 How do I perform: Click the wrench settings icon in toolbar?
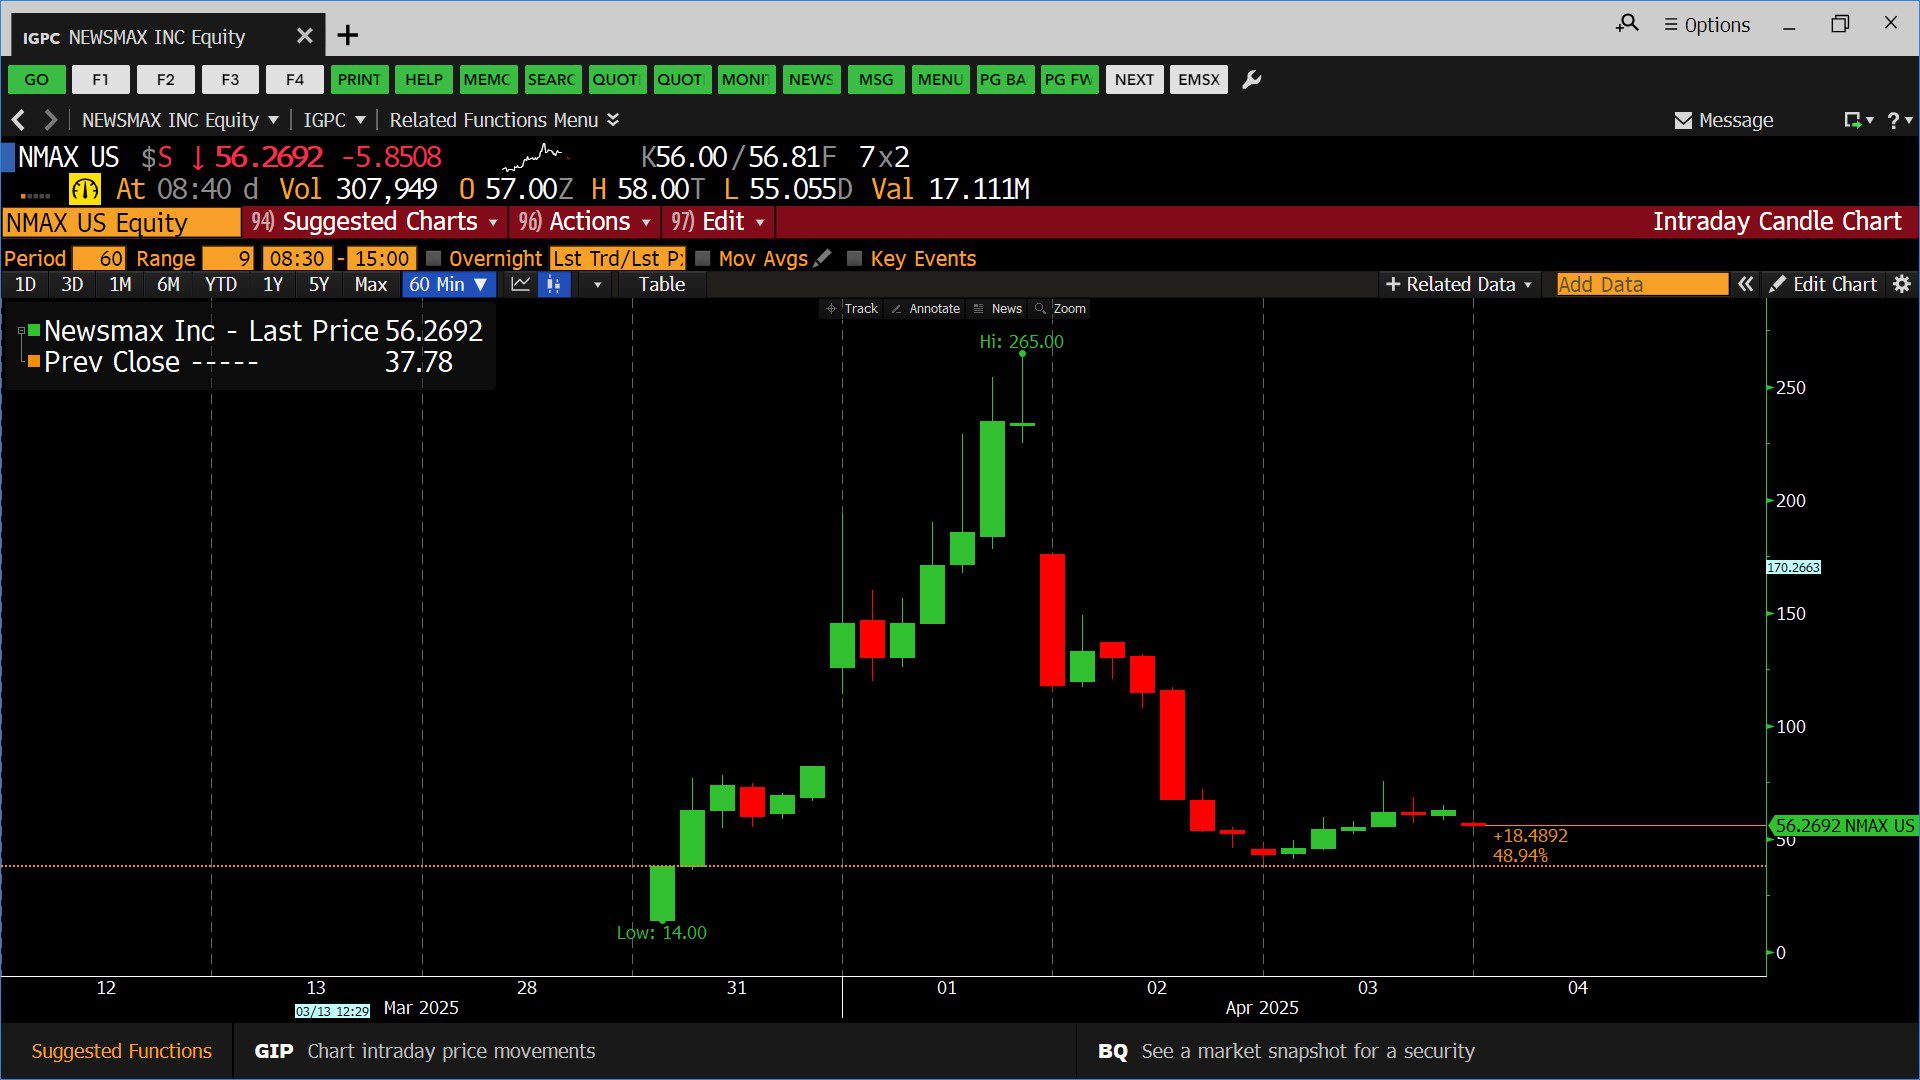click(x=1251, y=79)
